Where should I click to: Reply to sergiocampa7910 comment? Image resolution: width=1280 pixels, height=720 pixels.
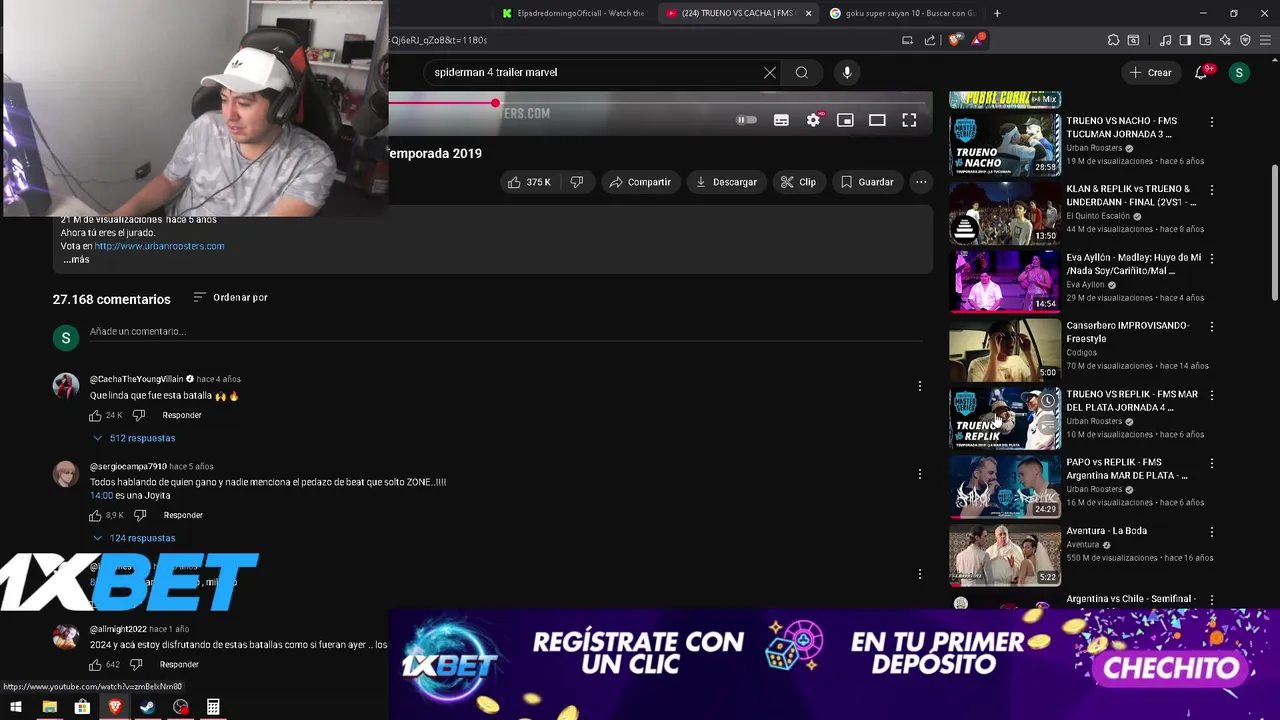coord(183,515)
